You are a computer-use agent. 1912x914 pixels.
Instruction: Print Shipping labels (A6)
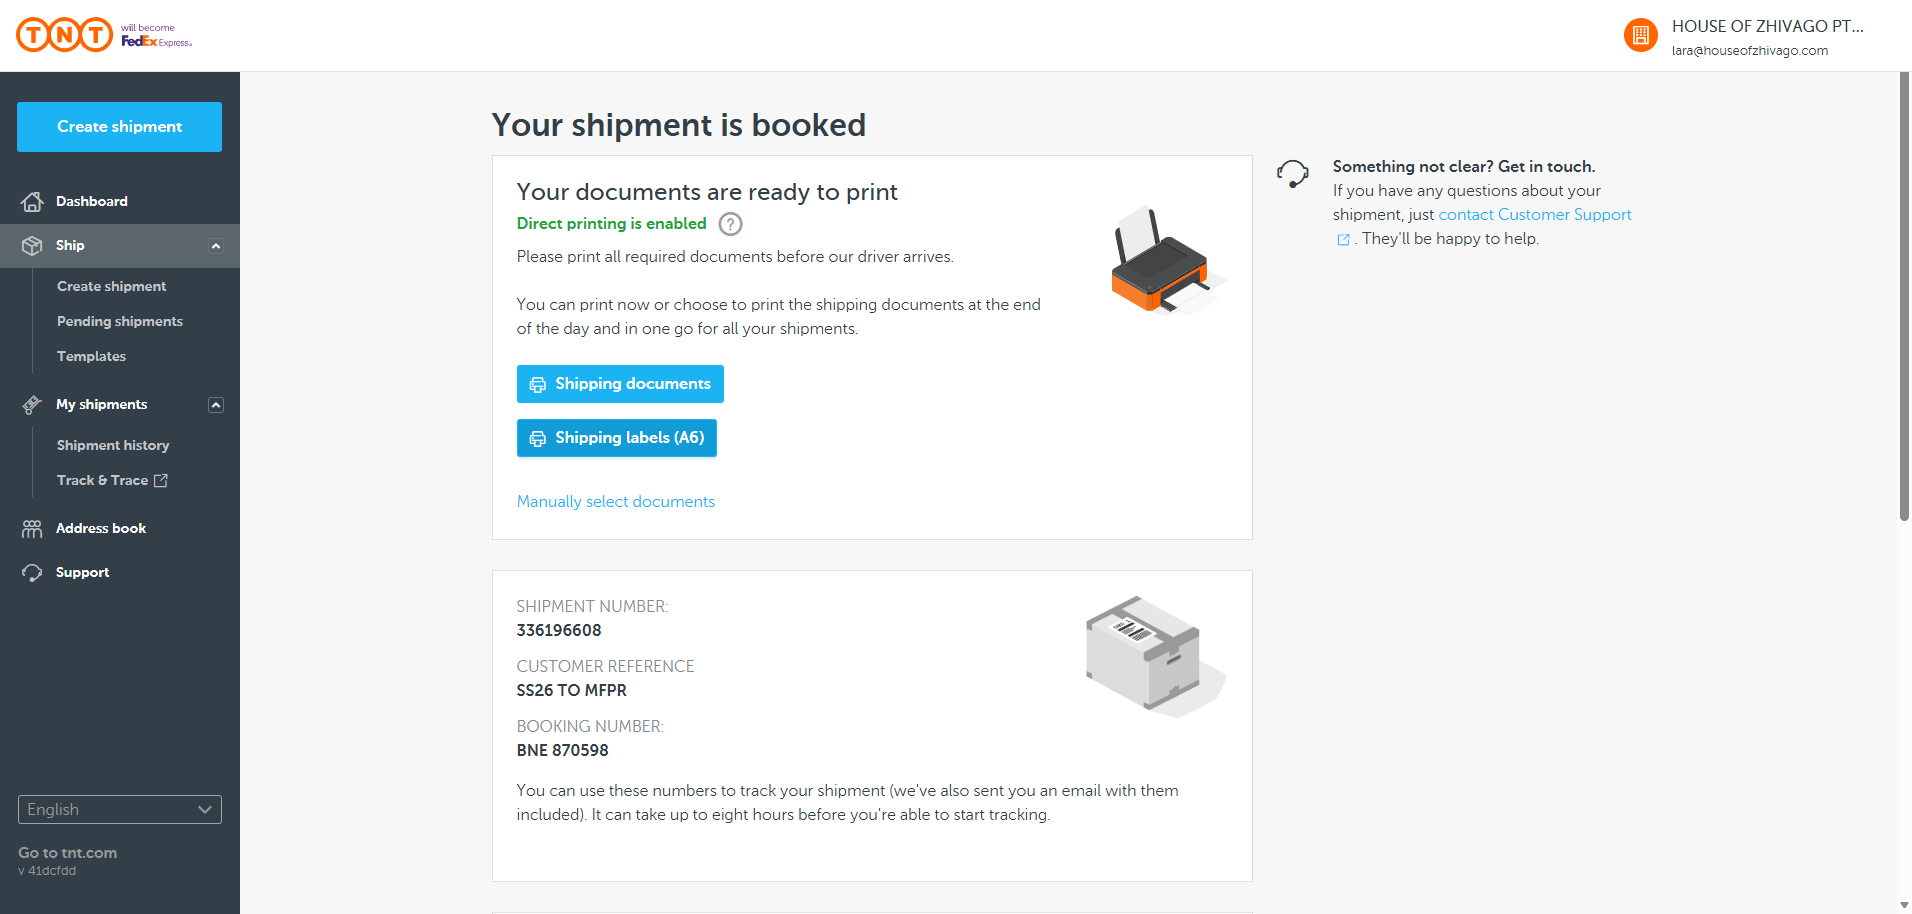coord(617,438)
